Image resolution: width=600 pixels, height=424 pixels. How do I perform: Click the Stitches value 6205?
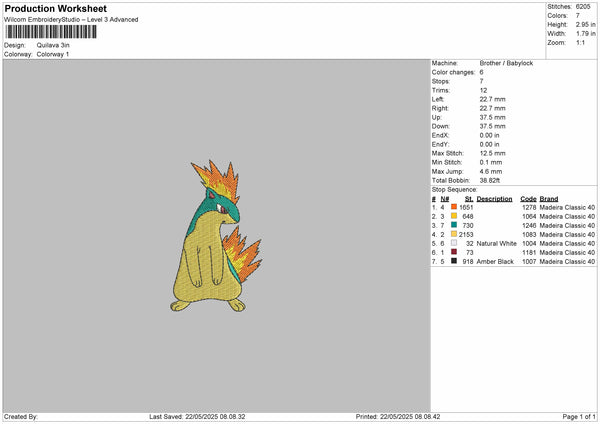tap(583, 7)
